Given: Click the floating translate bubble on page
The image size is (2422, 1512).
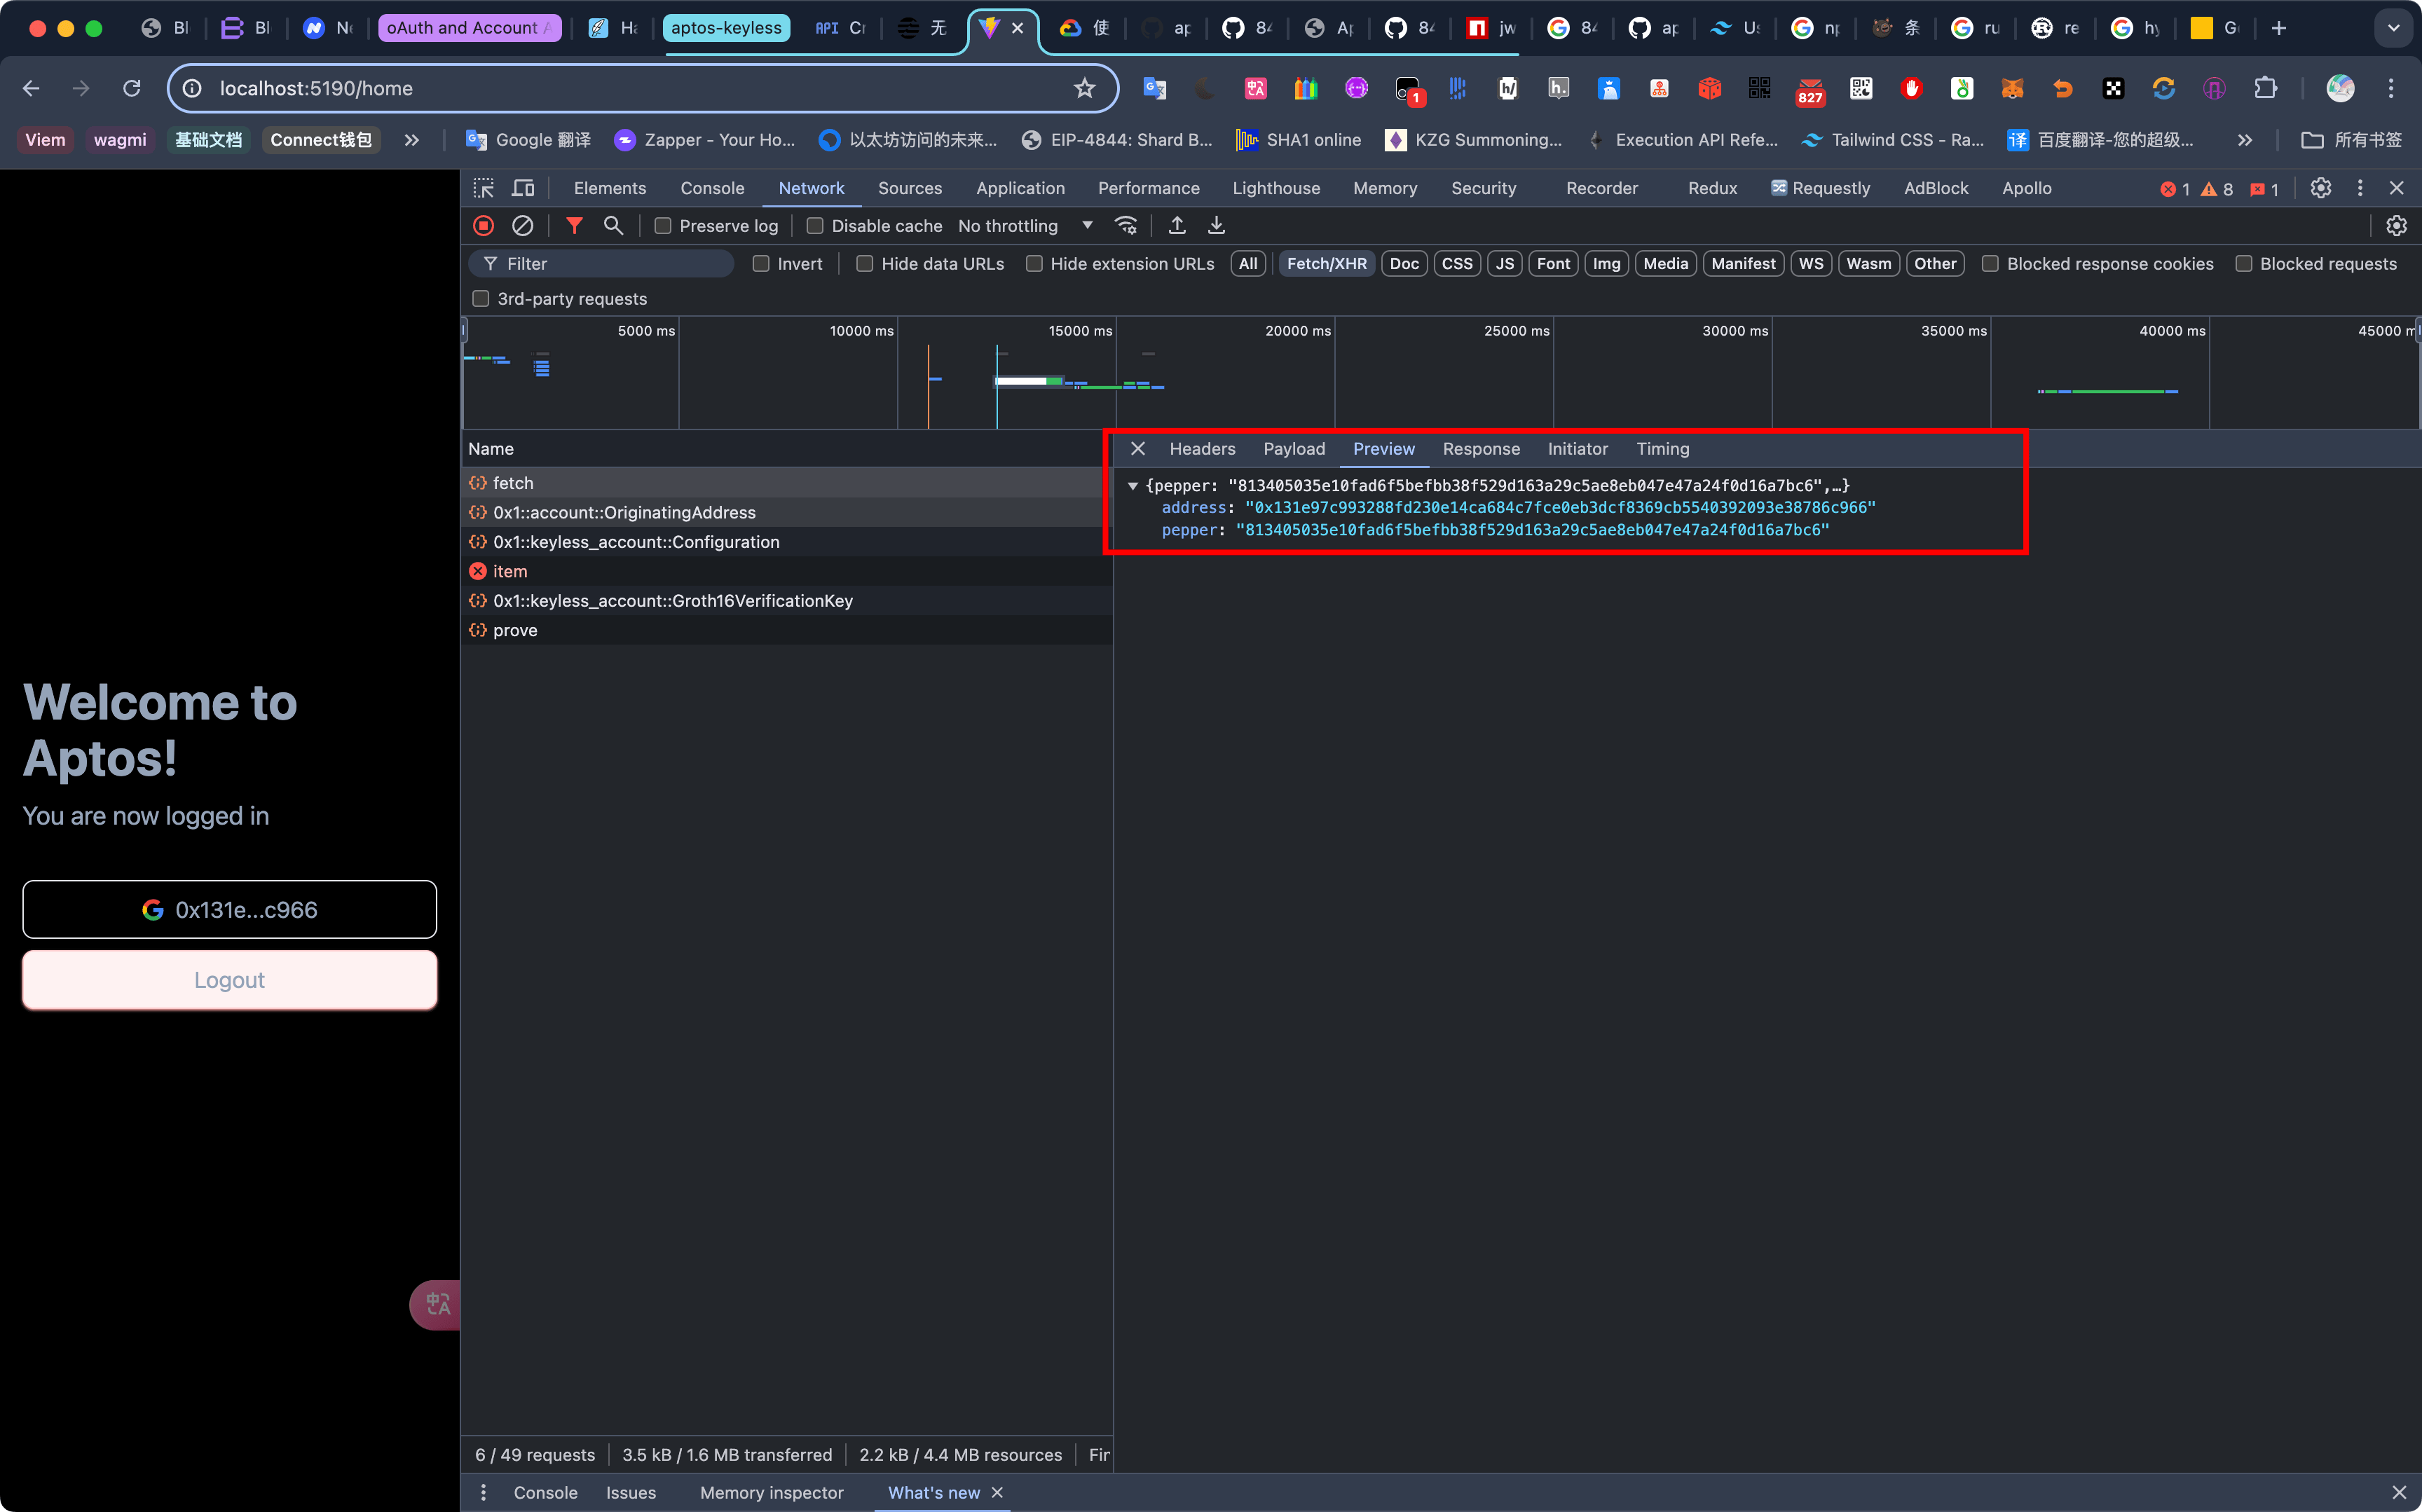Looking at the screenshot, I should [436, 1304].
